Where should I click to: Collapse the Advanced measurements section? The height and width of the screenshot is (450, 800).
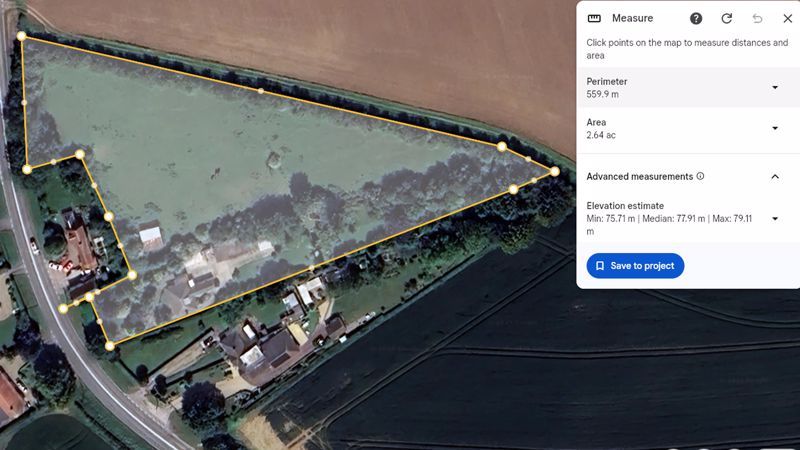click(775, 177)
